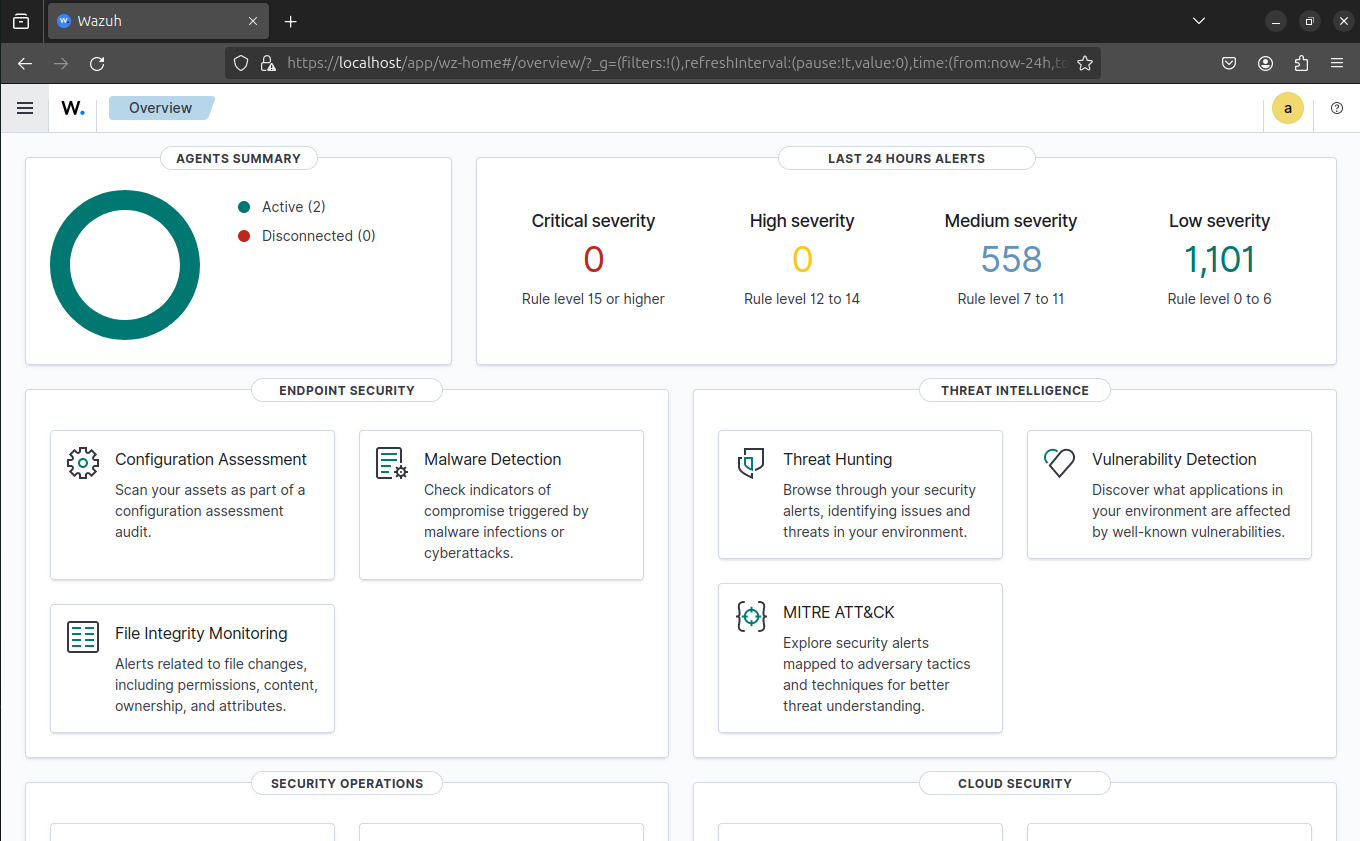This screenshot has width=1360, height=841.
Task: Open the user avatar 'a' menu
Action: (1288, 108)
